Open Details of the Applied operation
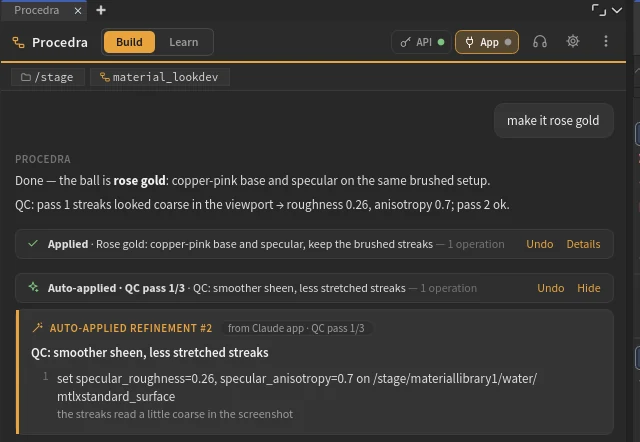The width and height of the screenshot is (640, 442). click(x=583, y=244)
